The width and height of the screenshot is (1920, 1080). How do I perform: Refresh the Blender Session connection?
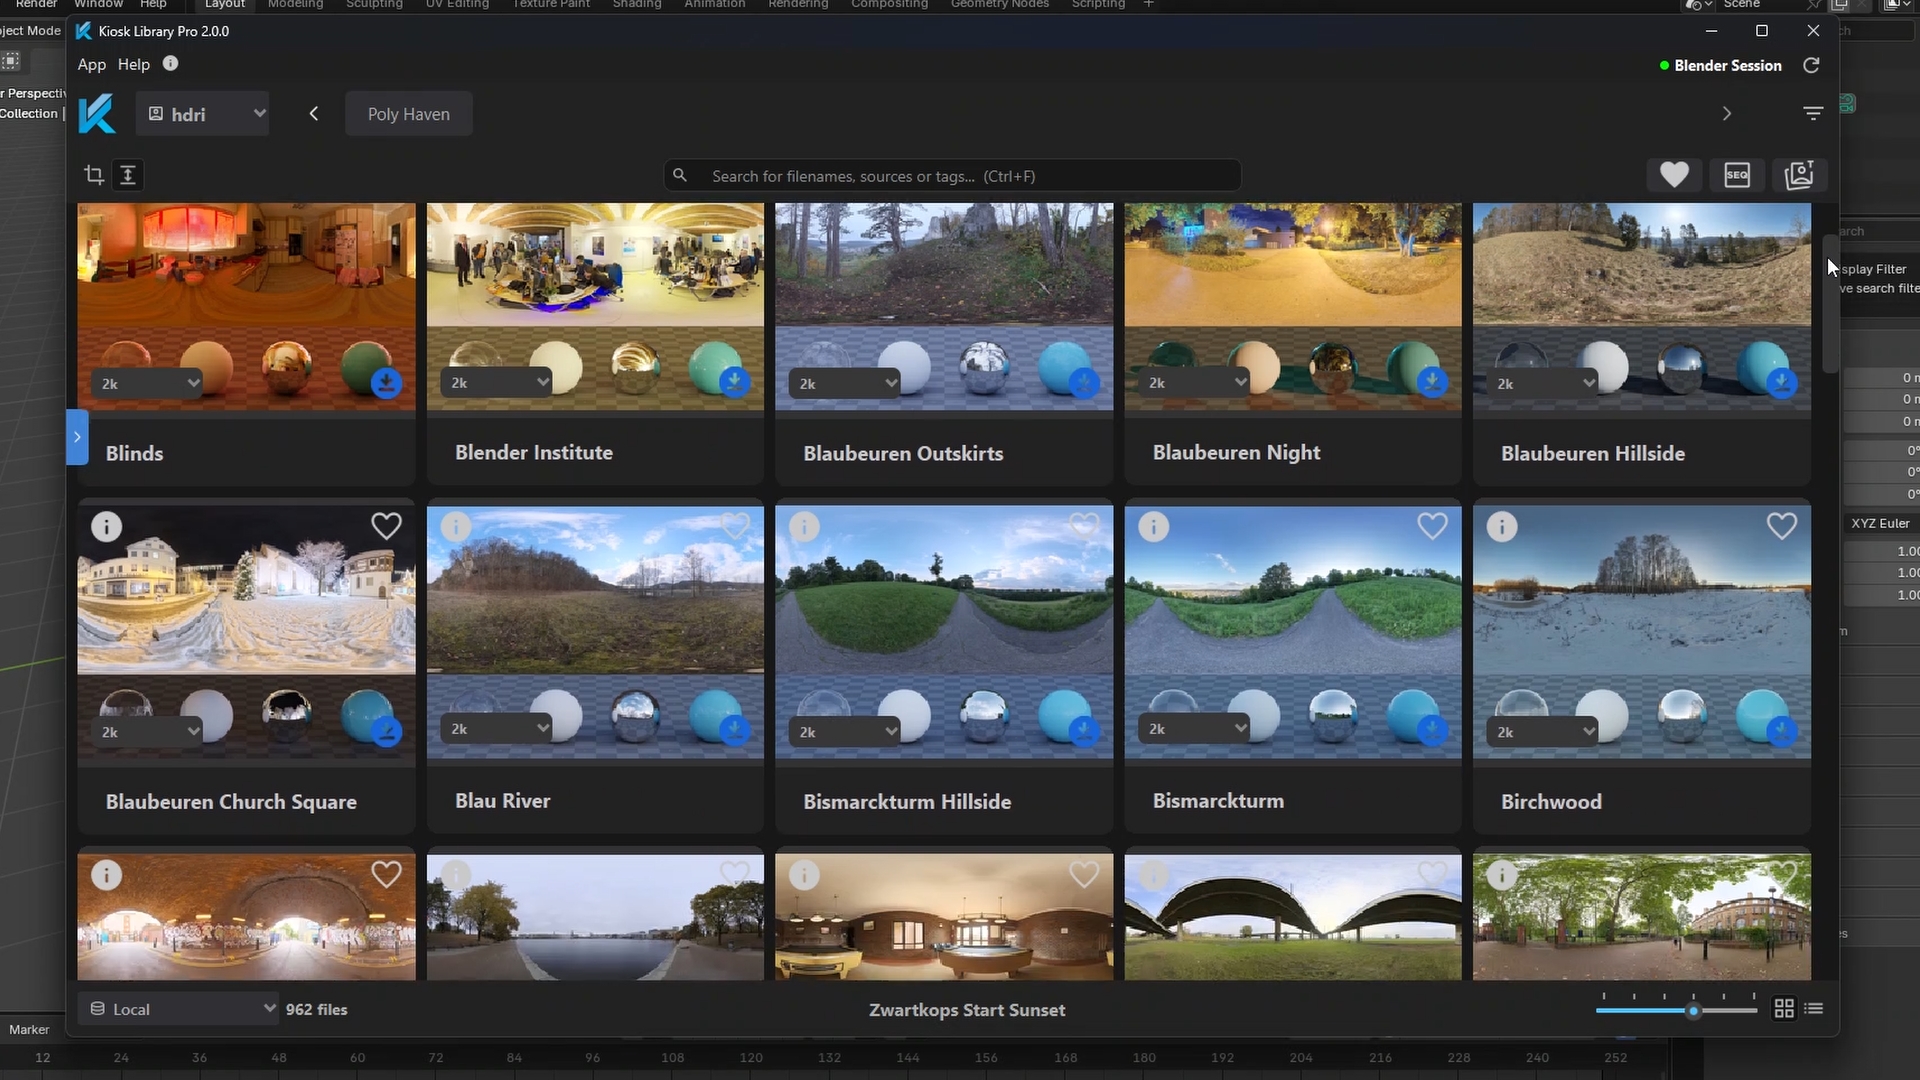1811,66
